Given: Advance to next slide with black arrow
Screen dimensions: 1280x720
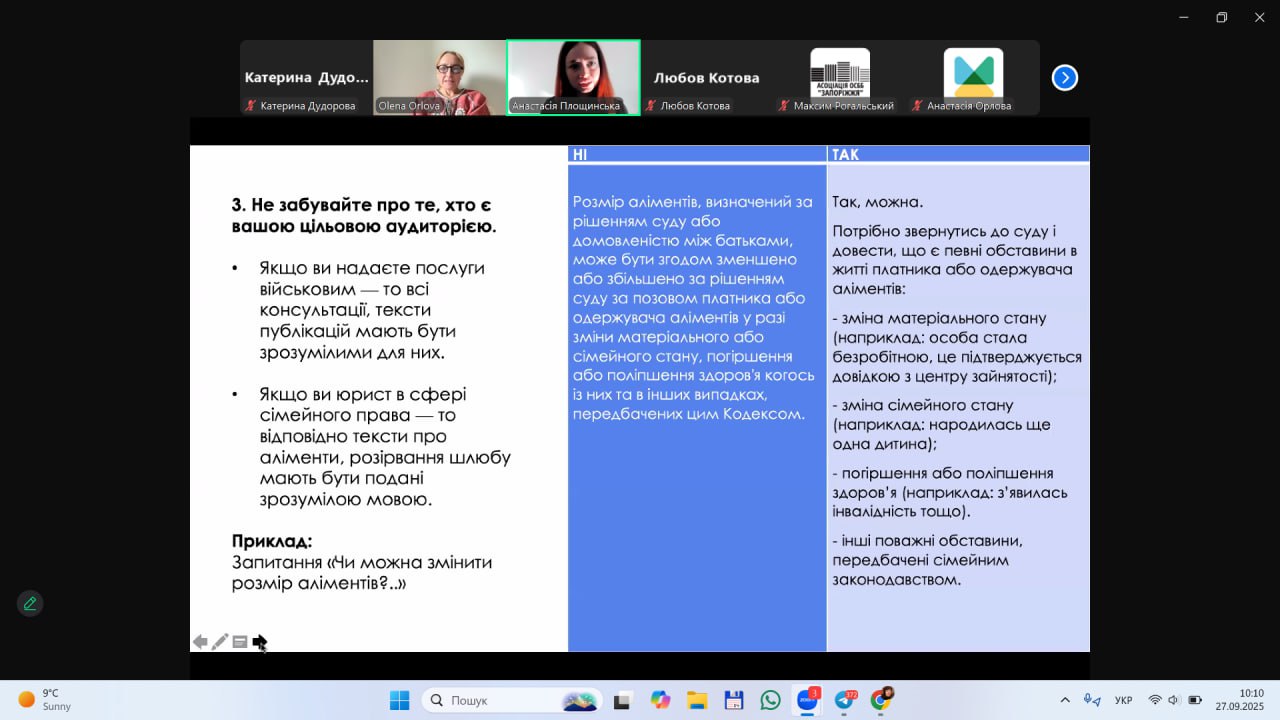Looking at the screenshot, I should [x=260, y=642].
